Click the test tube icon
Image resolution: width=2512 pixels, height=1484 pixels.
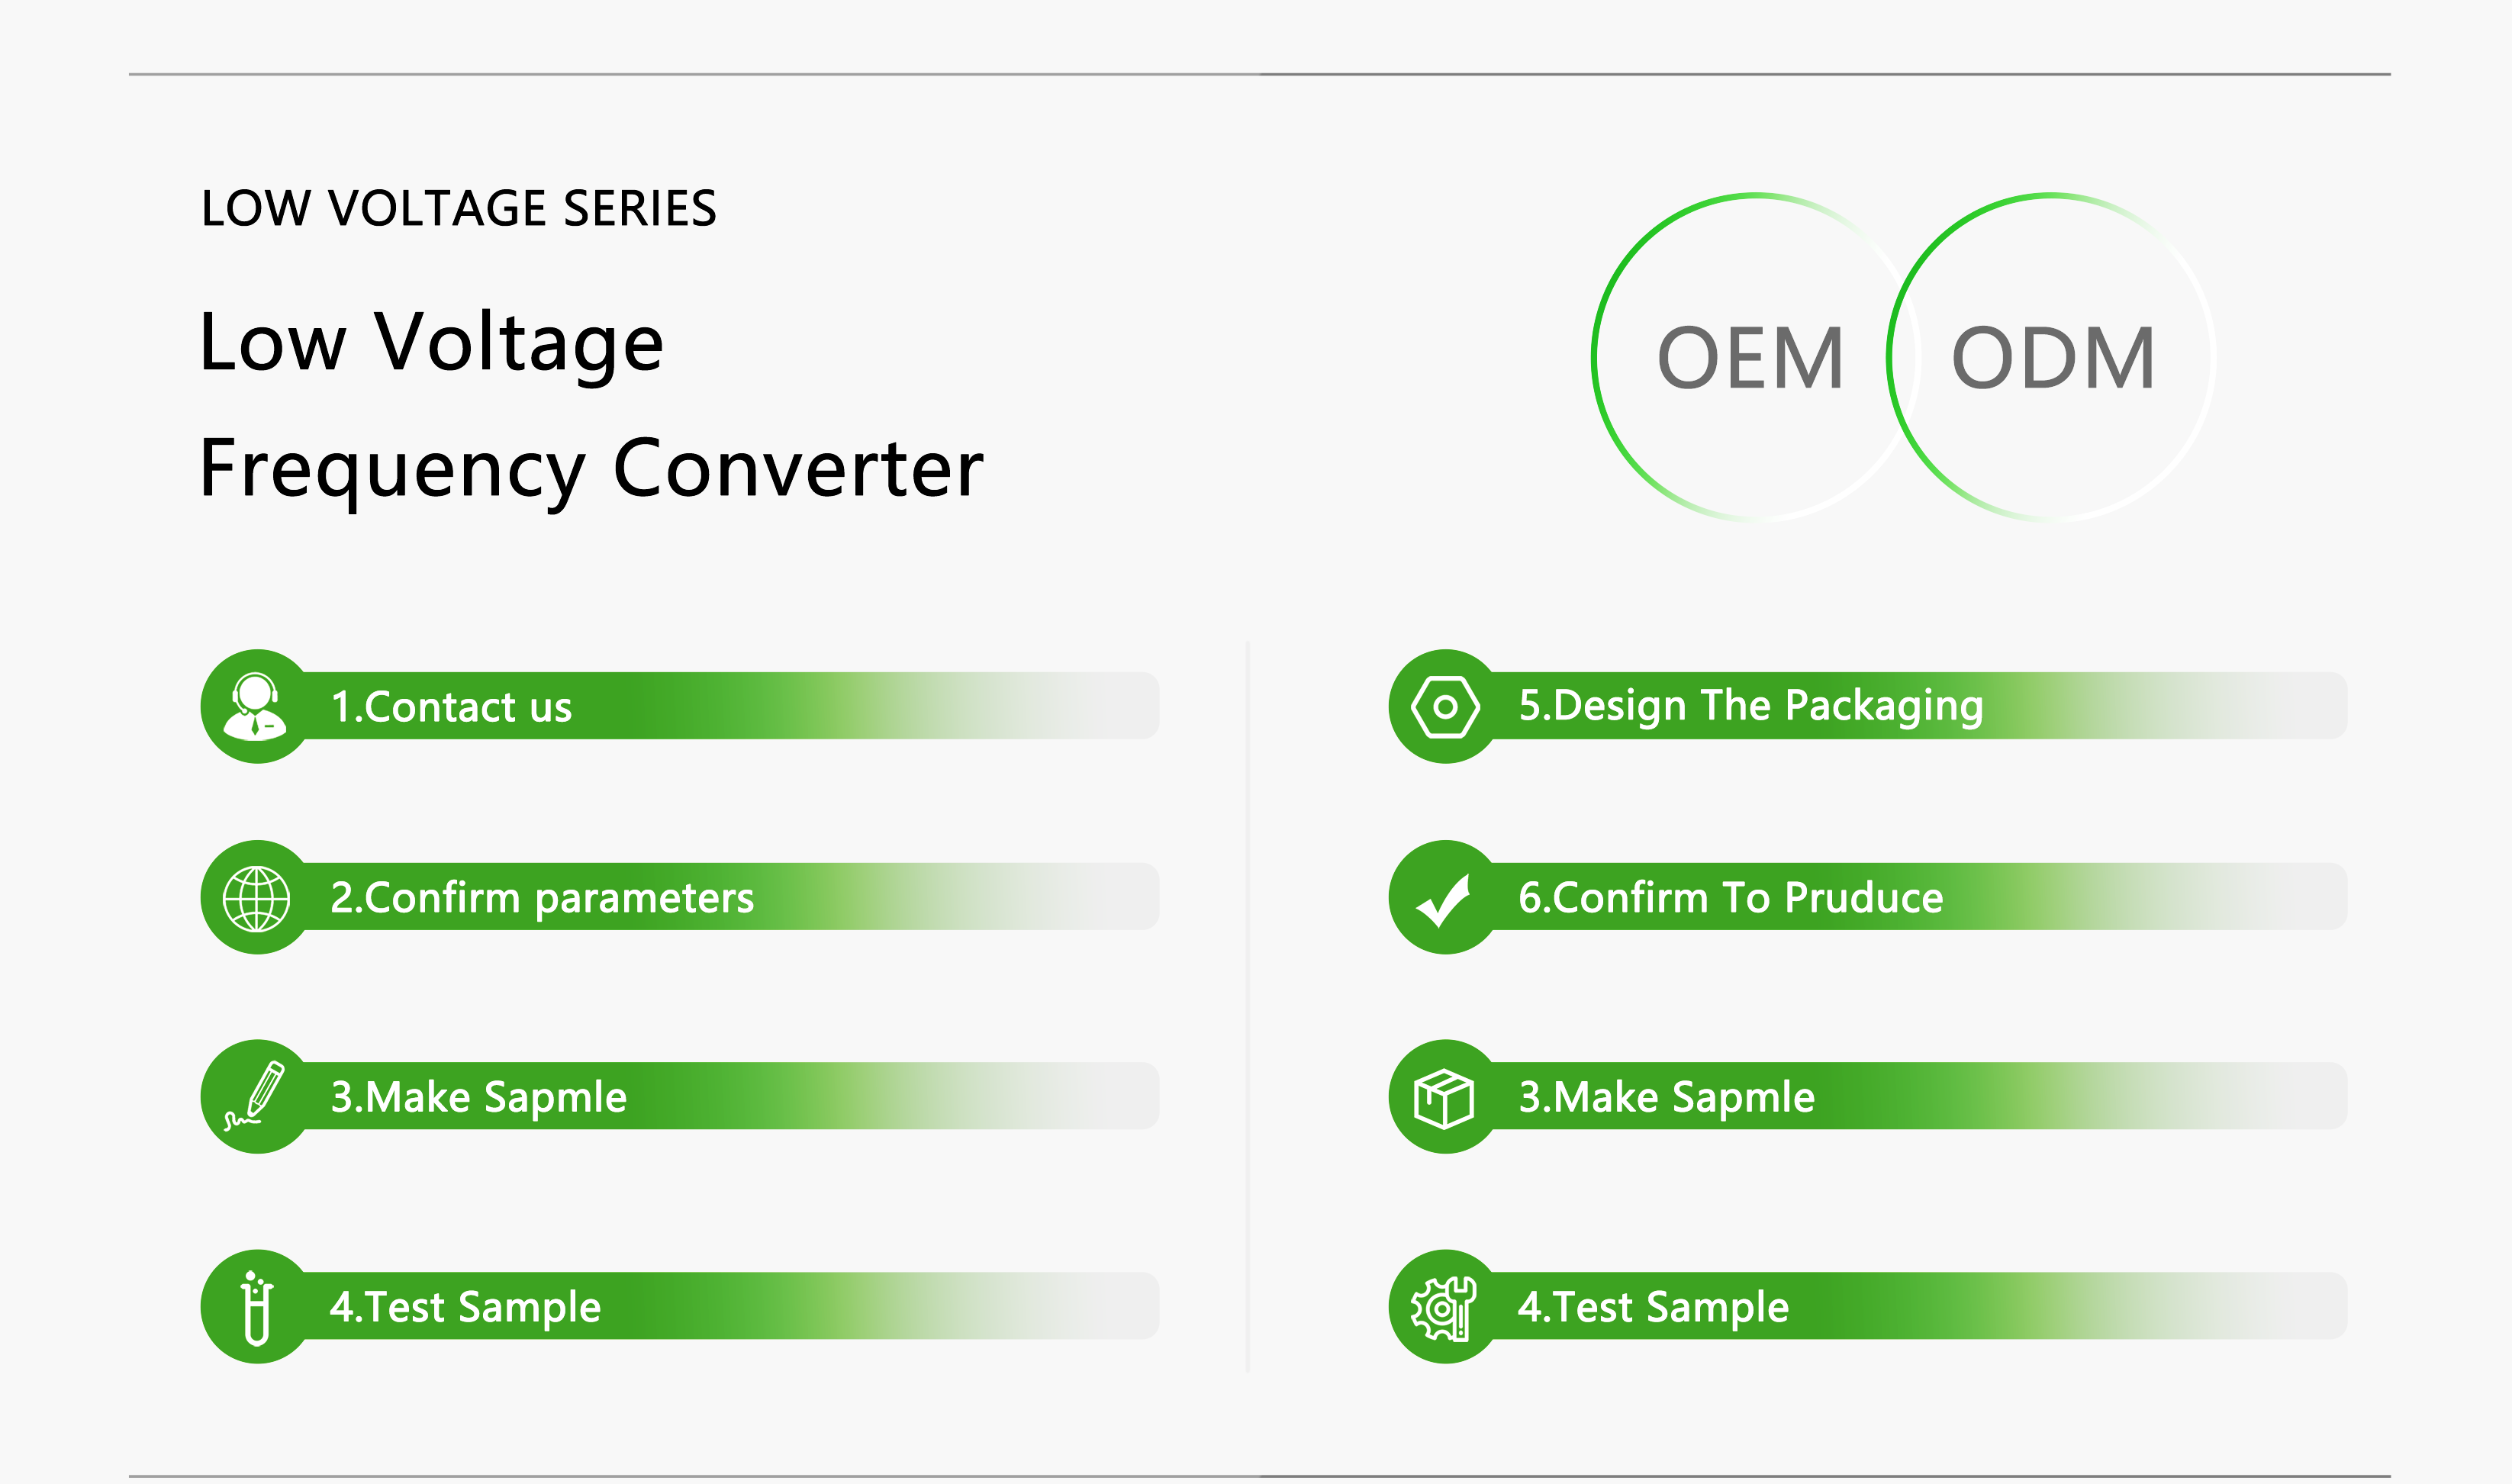click(257, 1307)
